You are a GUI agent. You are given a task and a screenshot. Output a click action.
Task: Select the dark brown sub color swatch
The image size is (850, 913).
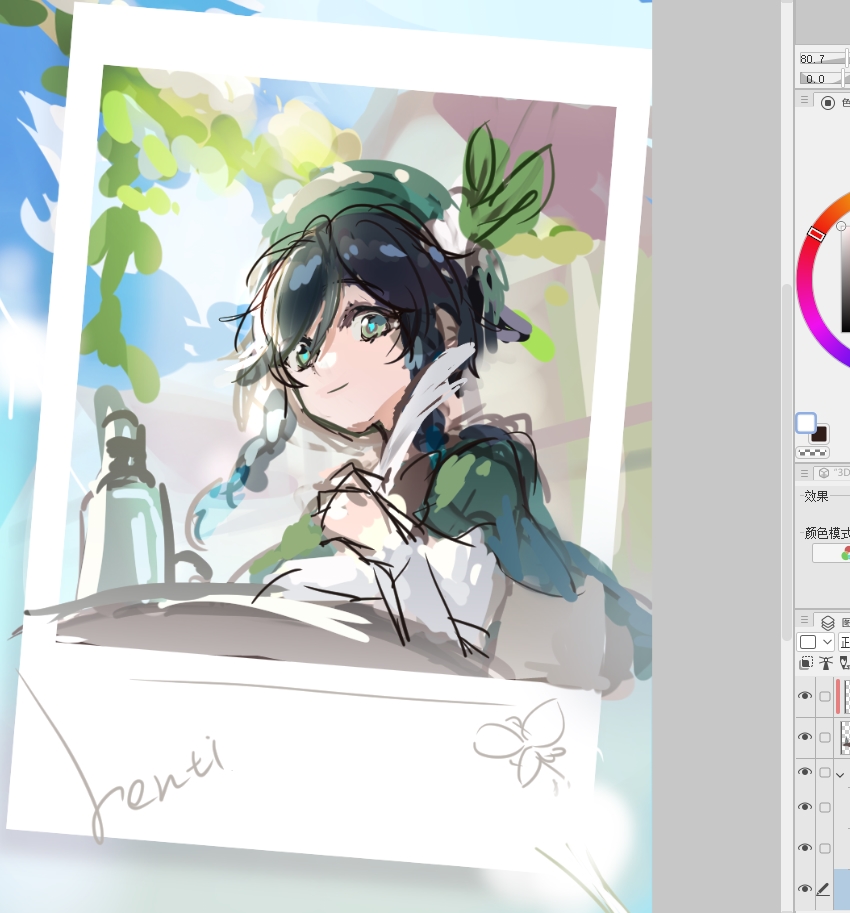821,434
